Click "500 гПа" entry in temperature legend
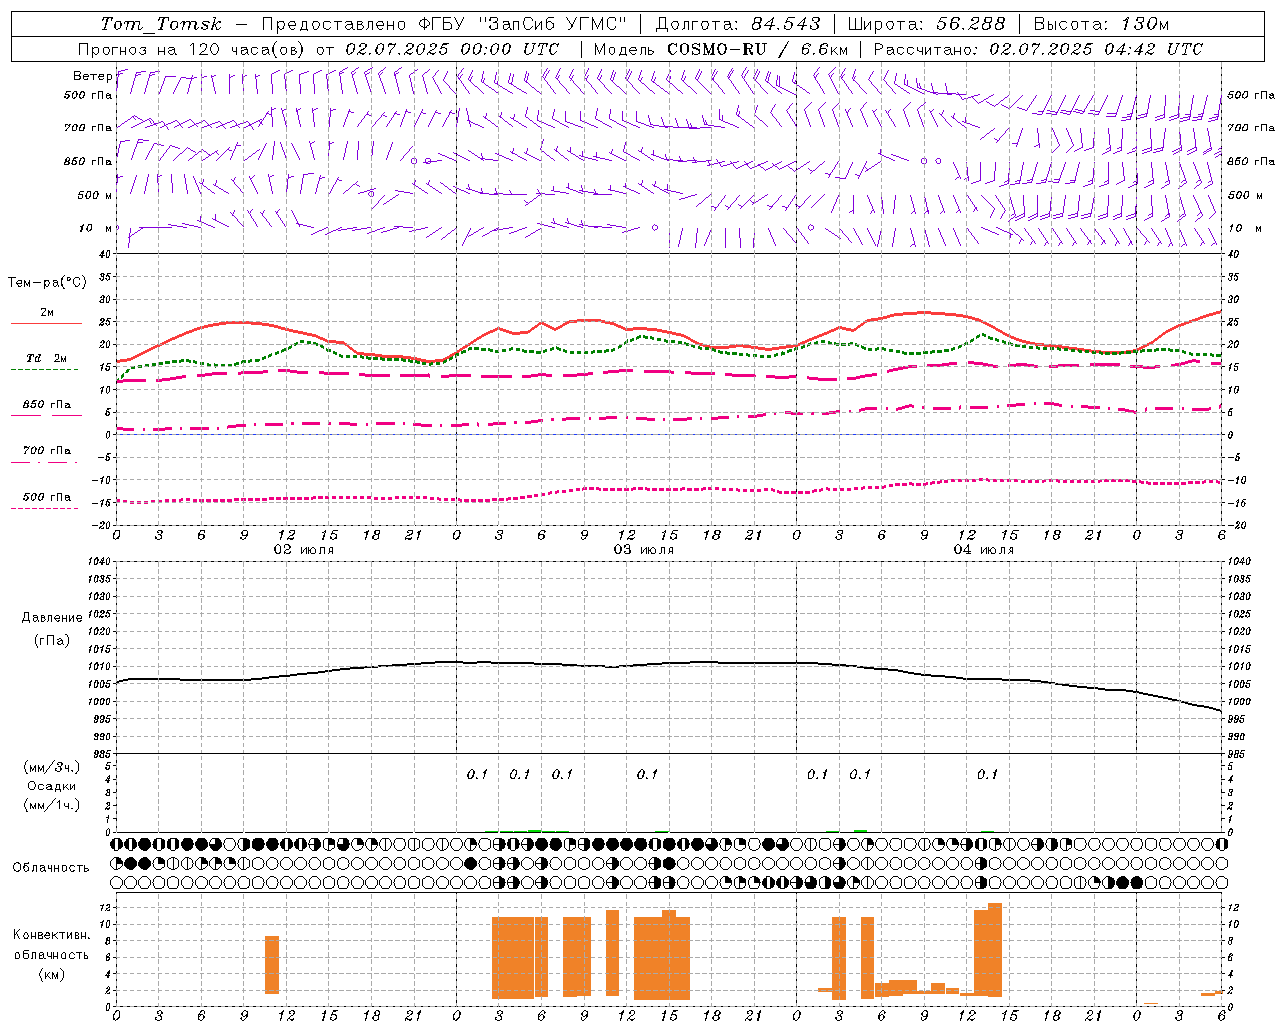Image resolution: width=1280 pixels, height=1024 pixels. [47, 497]
